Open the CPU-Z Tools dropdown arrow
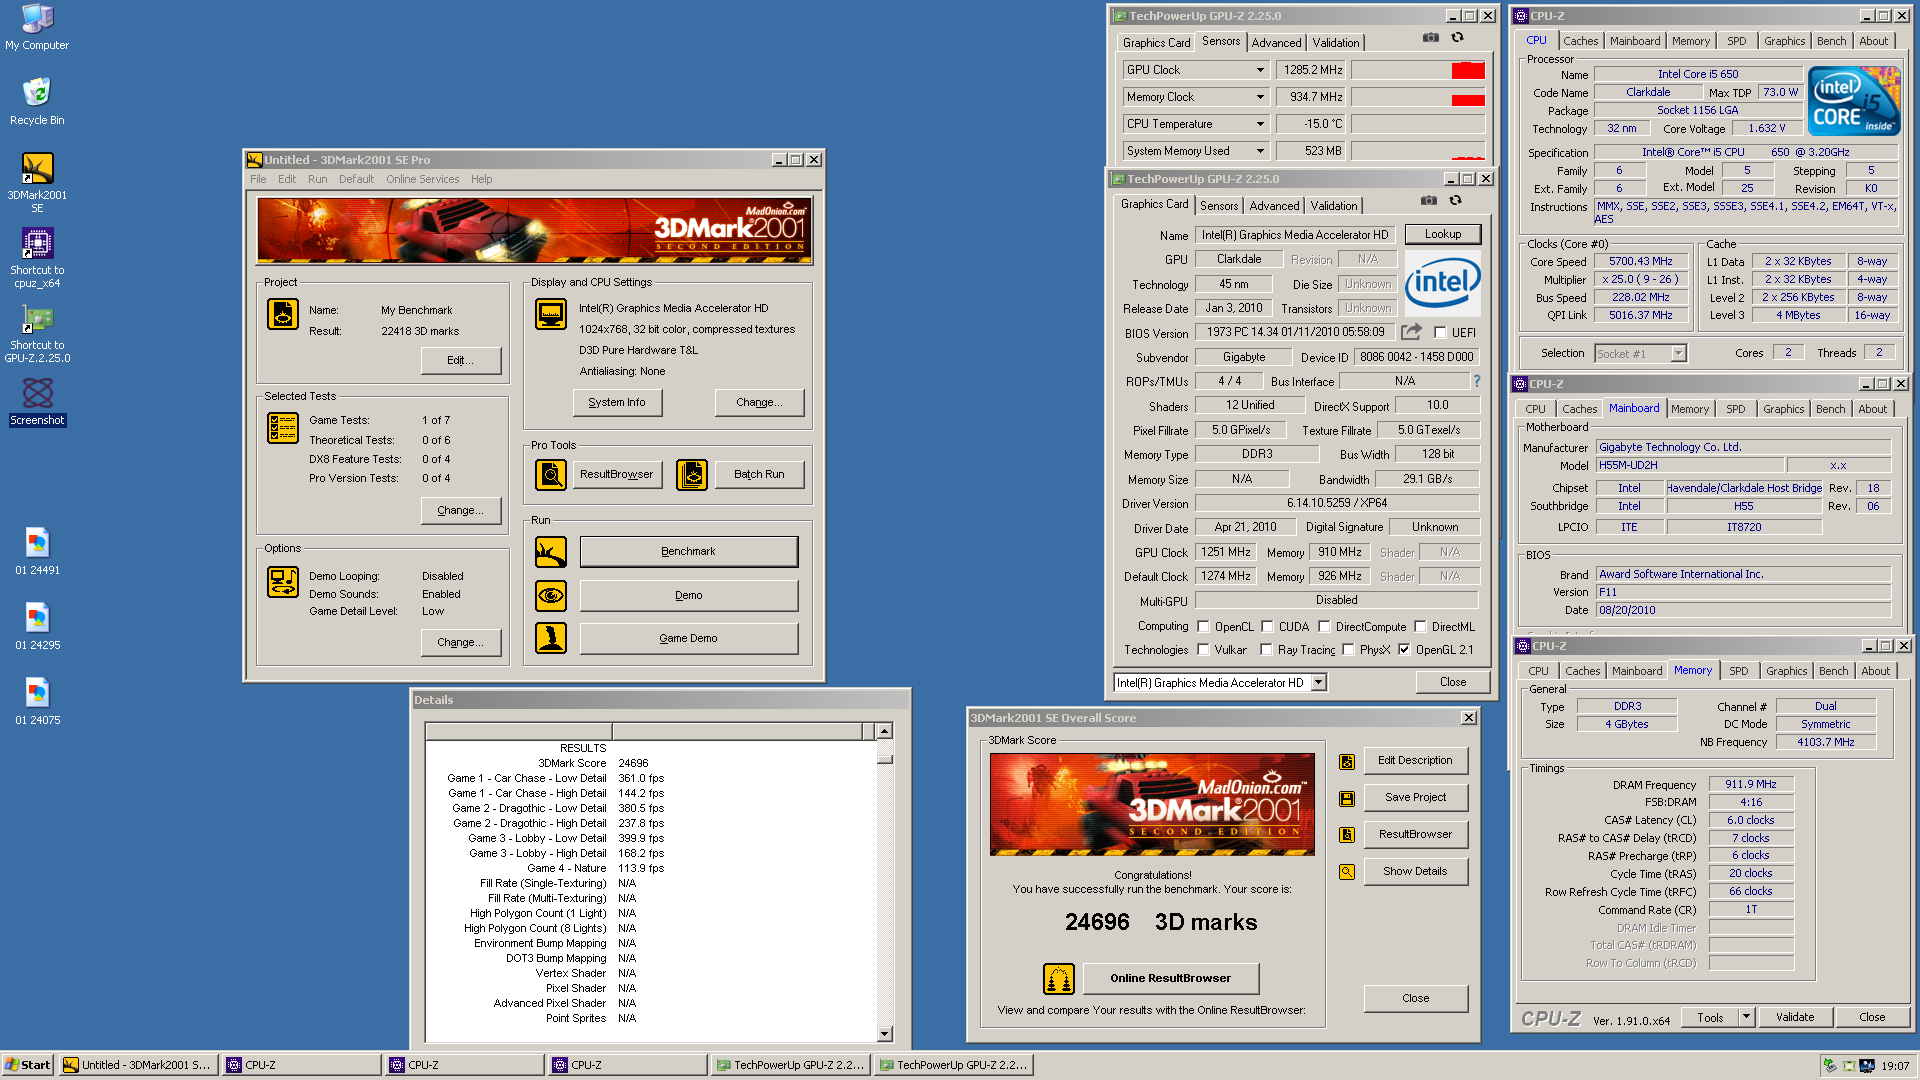This screenshot has width=1920, height=1080. (x=1746, y=1017)
